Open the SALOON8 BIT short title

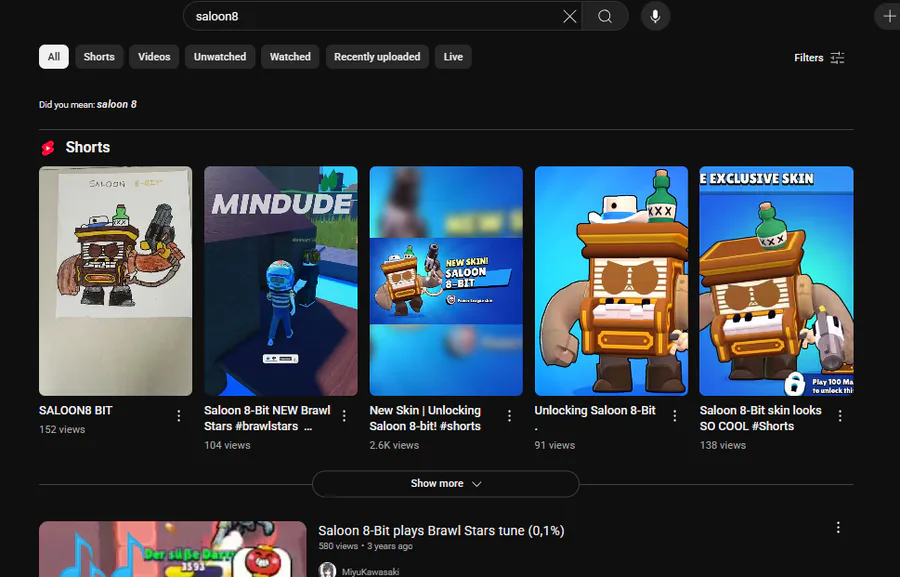coord(76,411)
